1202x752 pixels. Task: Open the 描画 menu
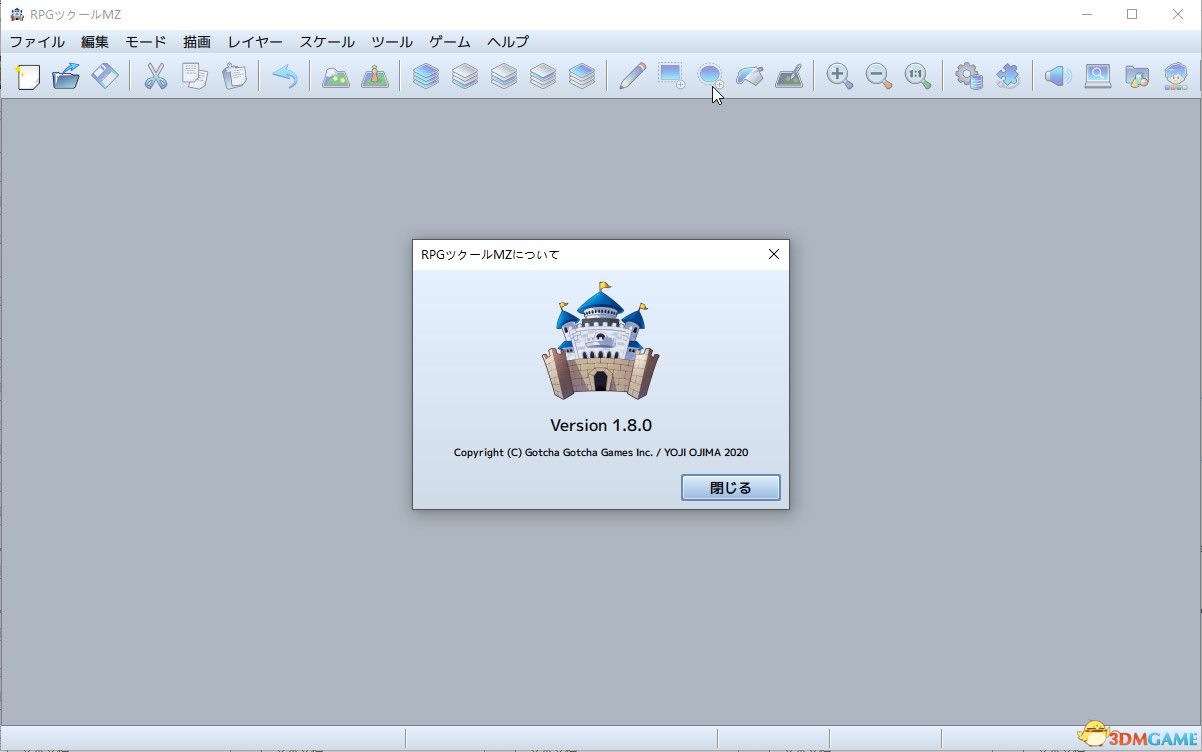coord(197,42)
